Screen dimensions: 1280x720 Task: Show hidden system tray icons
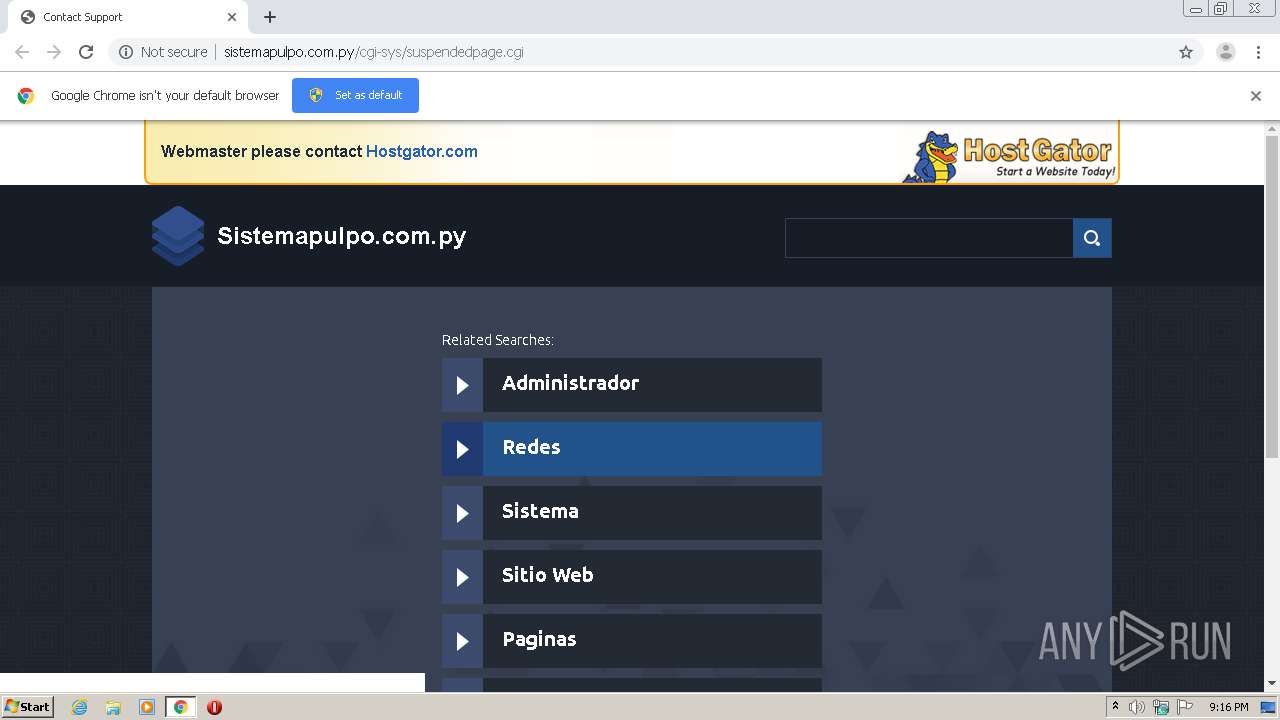point(1116,707)
